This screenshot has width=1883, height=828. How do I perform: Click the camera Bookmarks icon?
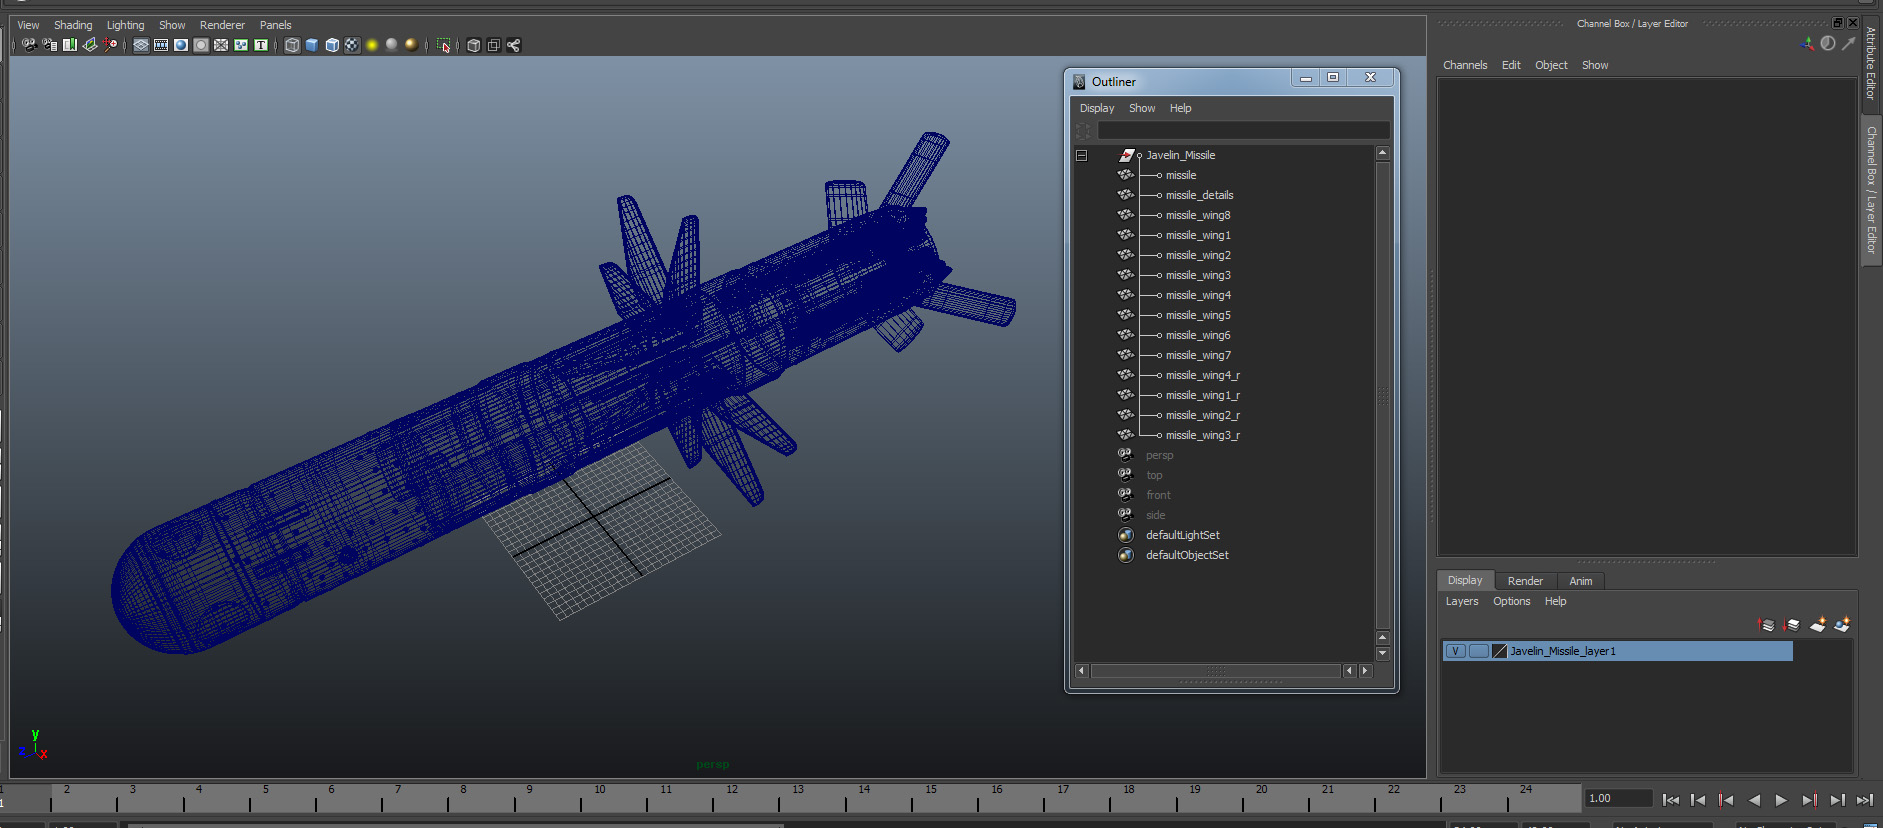(x=70, y=45)
